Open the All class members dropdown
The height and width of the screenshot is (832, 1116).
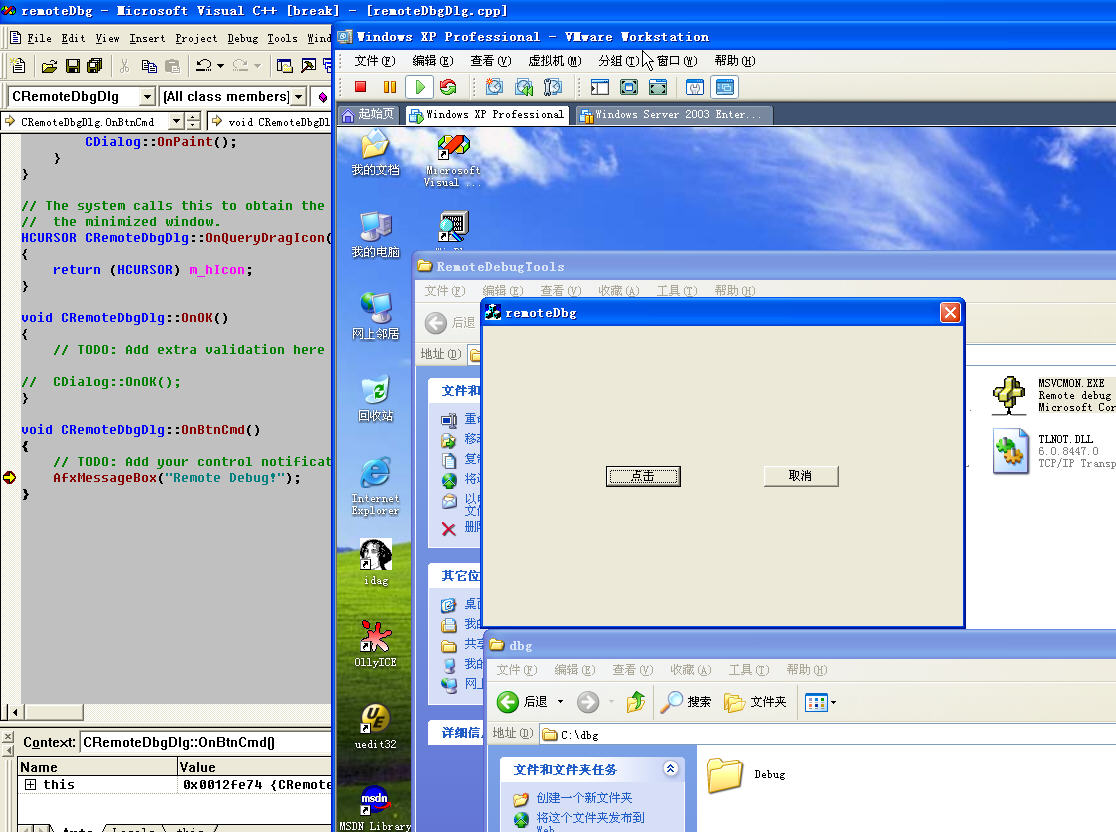point(299,96)
